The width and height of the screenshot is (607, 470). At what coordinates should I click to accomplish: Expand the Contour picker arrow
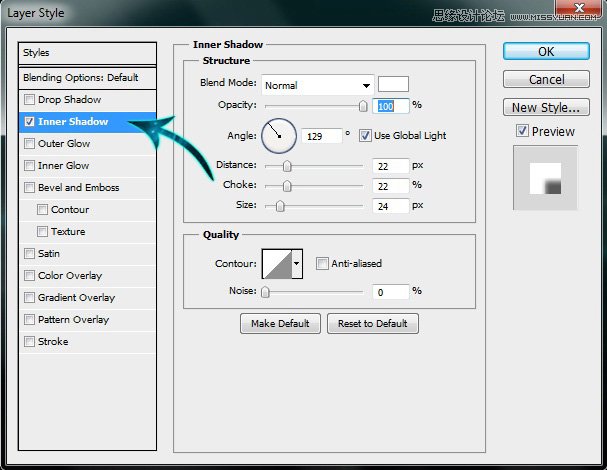point(296,264)
